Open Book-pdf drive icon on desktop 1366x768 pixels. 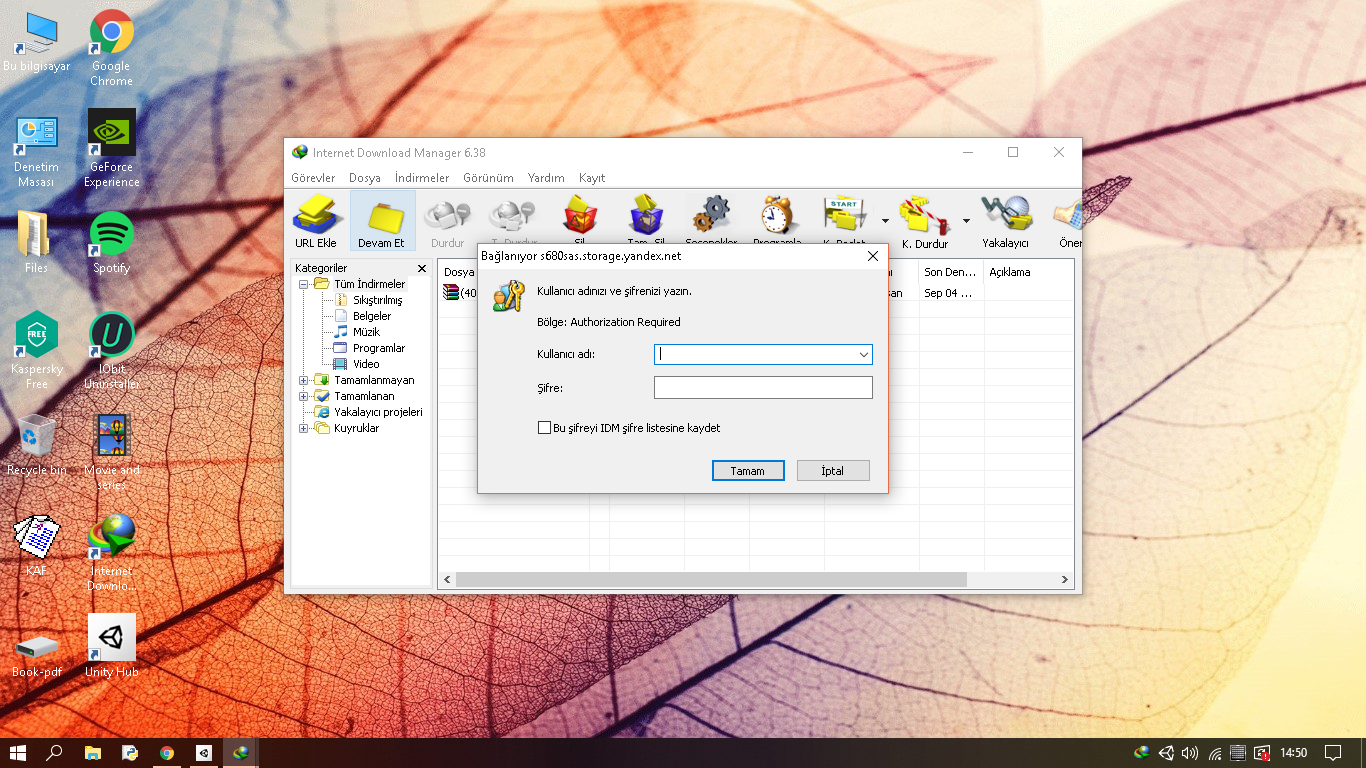36,655
